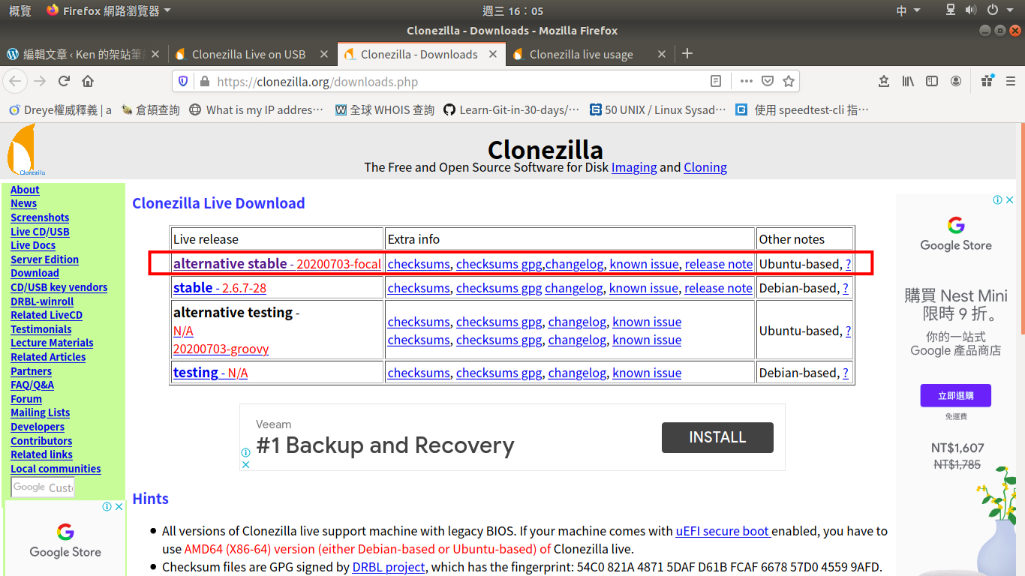Open volume control in top bar
1025x576 pixels.
[971, 10]
